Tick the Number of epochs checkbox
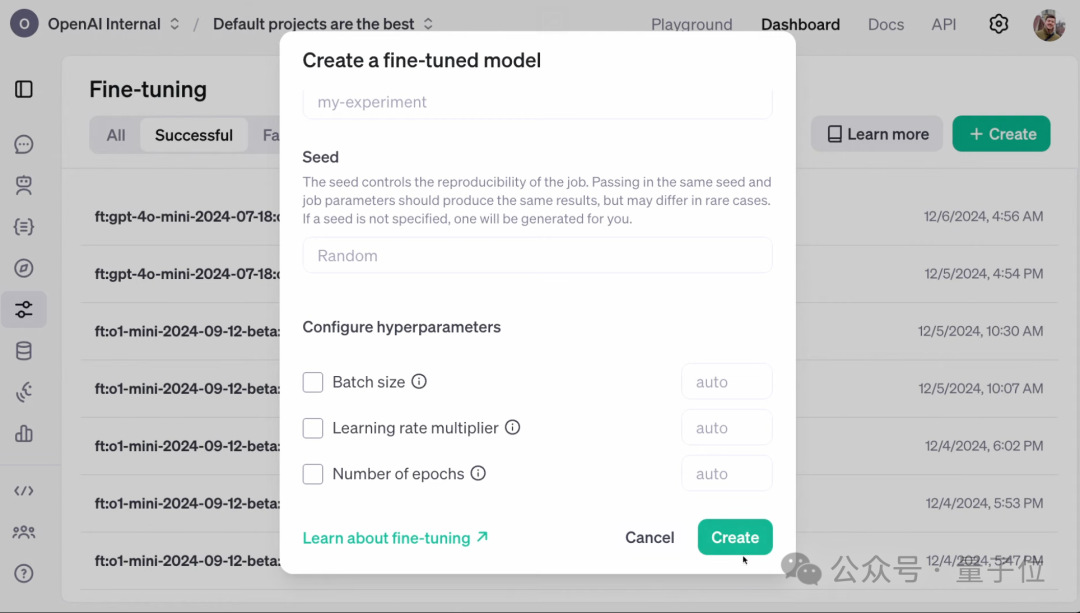 pos(313,474)
